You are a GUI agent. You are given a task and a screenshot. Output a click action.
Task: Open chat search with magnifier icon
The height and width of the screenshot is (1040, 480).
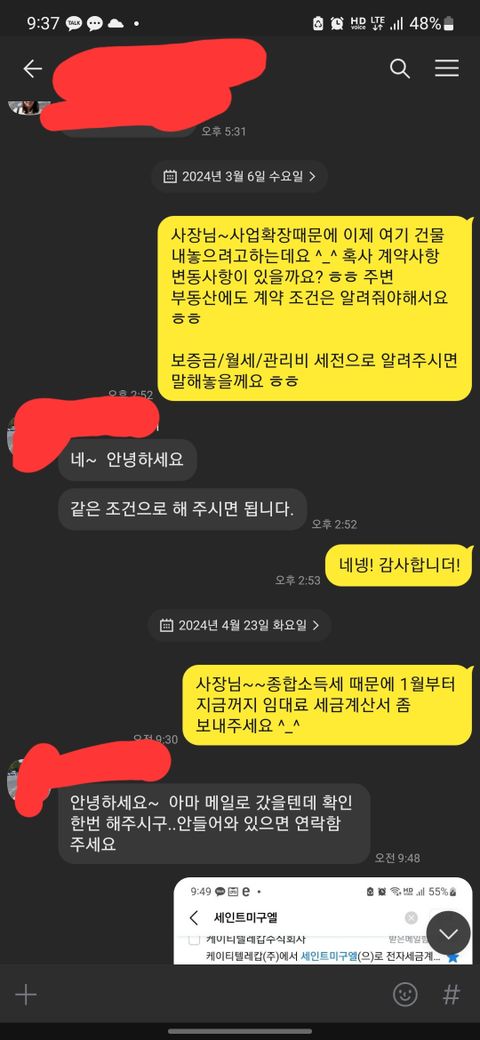[x=400, y=69]
